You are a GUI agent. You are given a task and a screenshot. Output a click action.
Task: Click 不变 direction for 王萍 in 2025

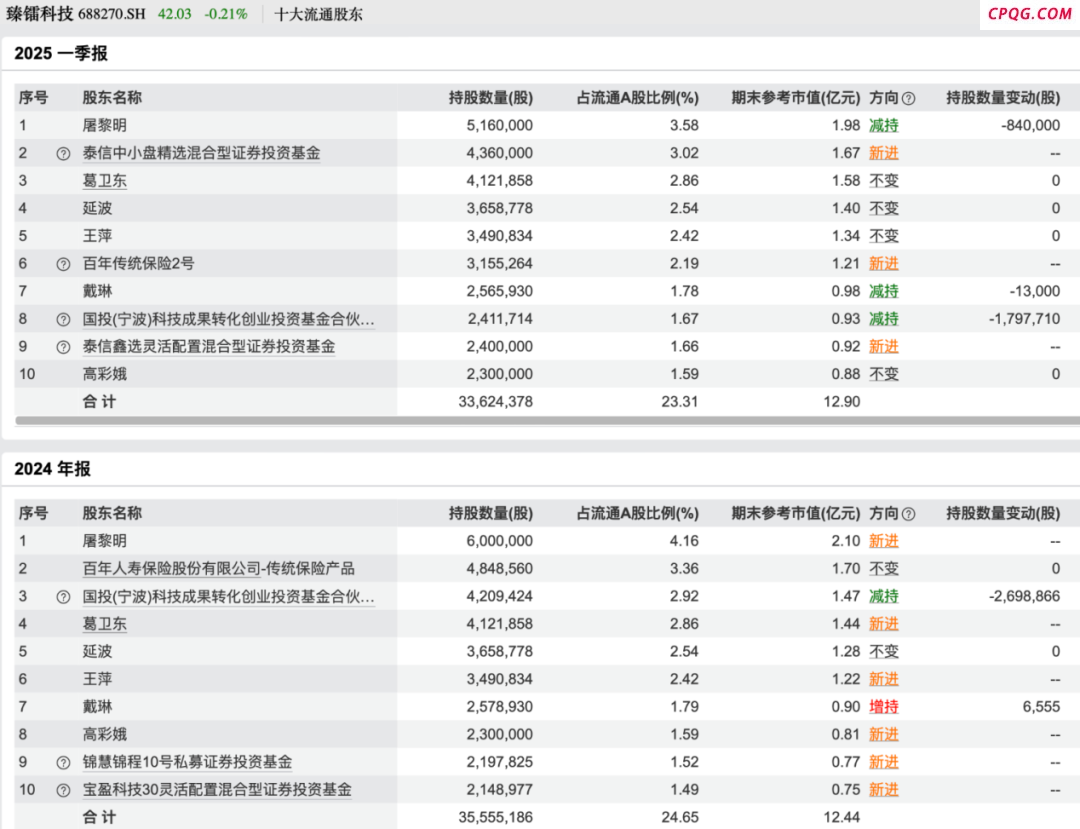884,235
